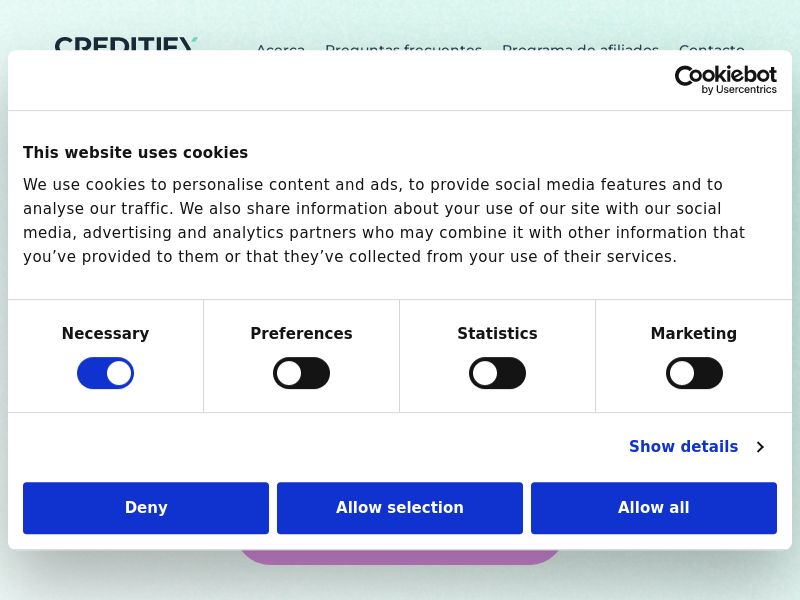Click the Cookiebot logo
Viewport: 800px width, 600px height.
point(725,80)
